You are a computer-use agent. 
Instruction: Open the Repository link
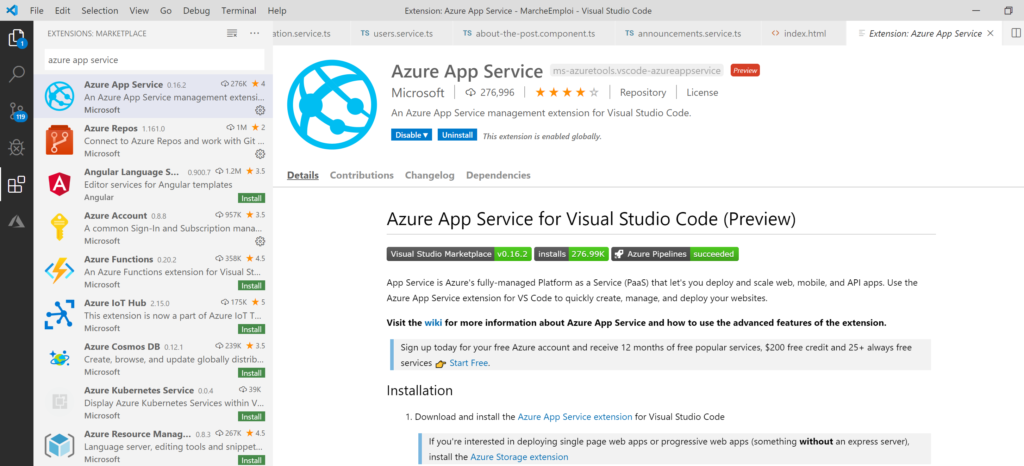(643, 93)
